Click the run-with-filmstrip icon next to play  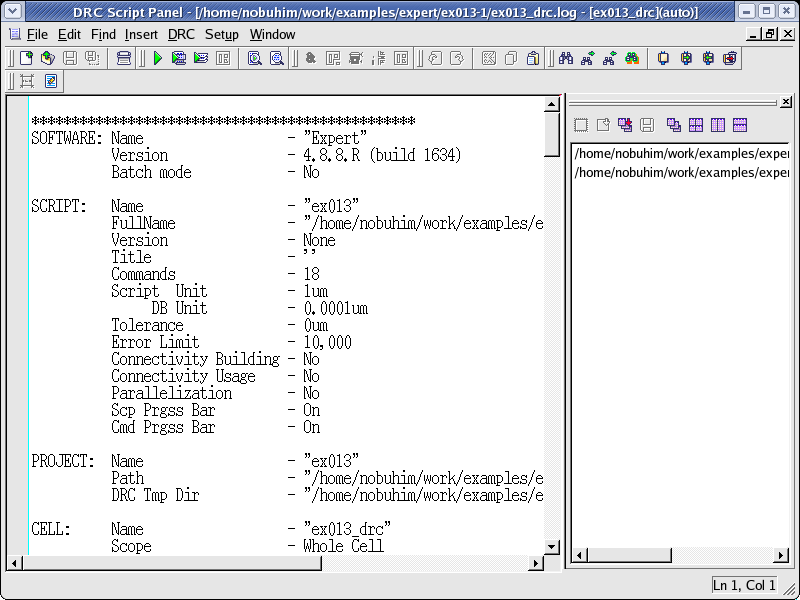click(179, 58)
